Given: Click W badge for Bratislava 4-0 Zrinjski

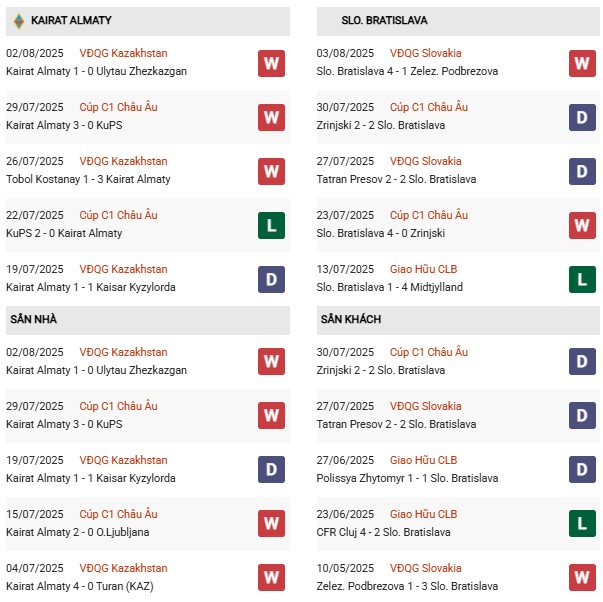Looking at the screenshot, I should (x=583, y=225).
